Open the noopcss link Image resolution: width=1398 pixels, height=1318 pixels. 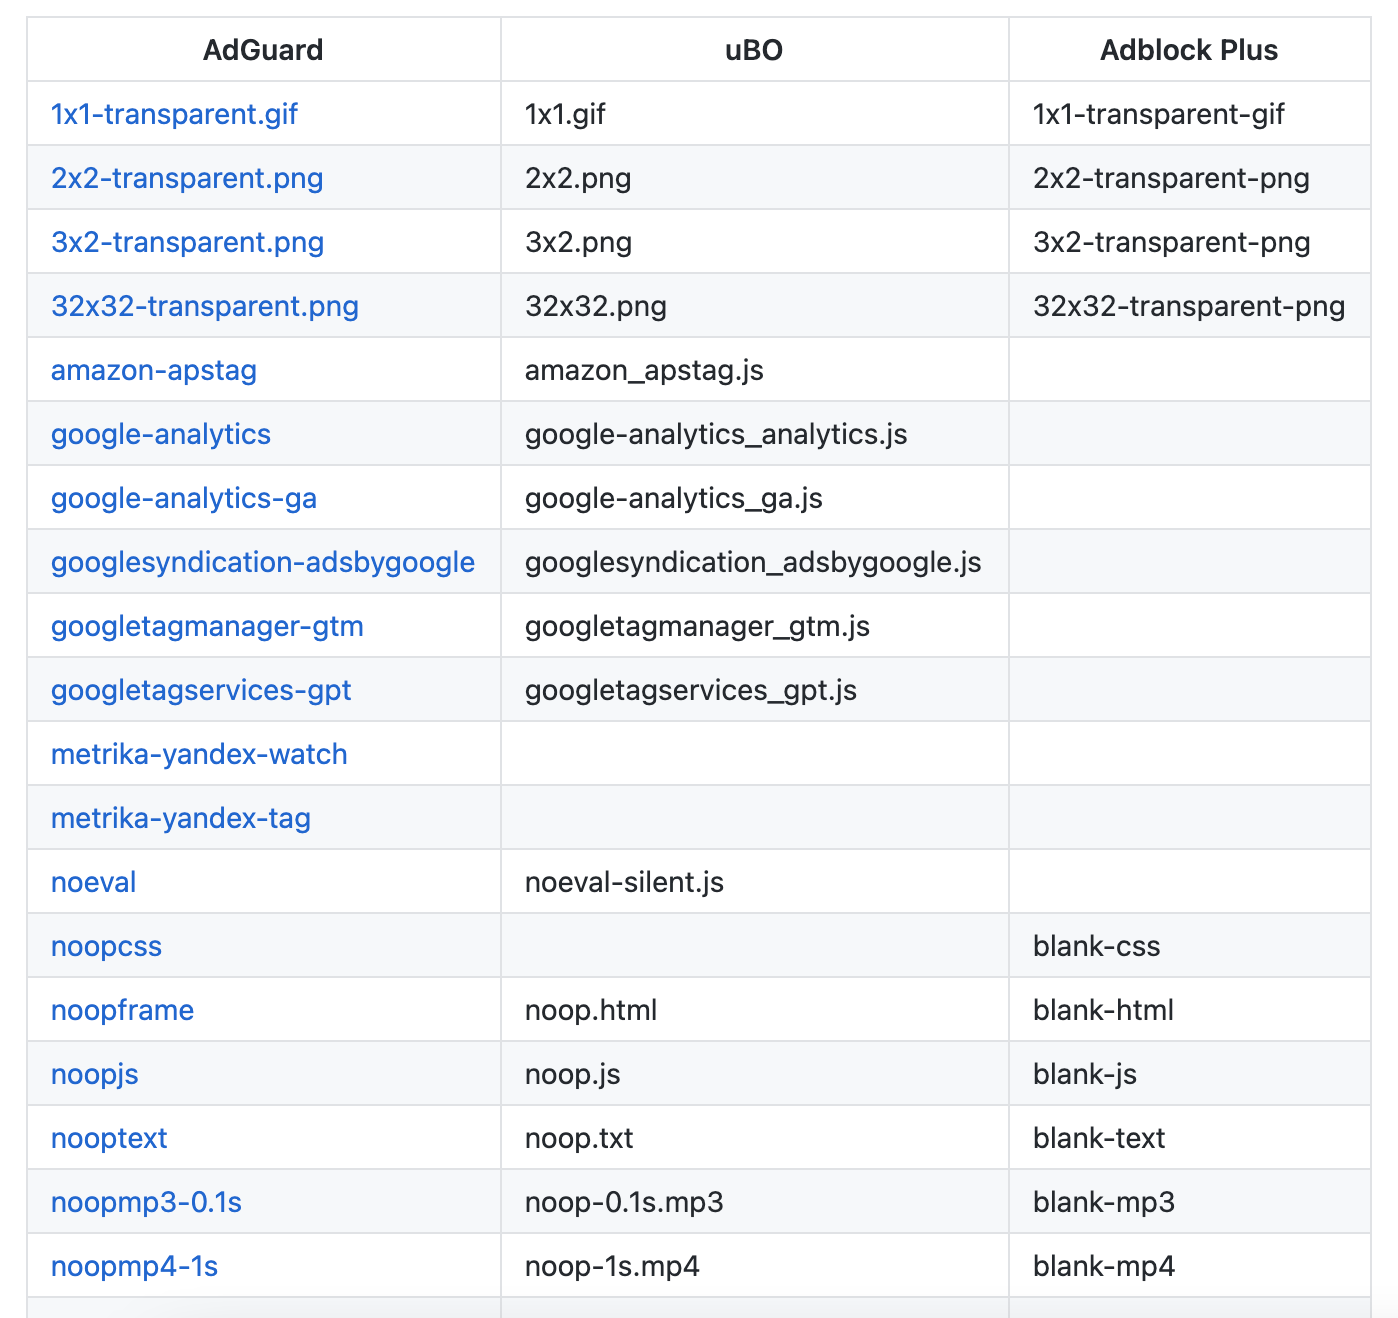coord(106,946)
